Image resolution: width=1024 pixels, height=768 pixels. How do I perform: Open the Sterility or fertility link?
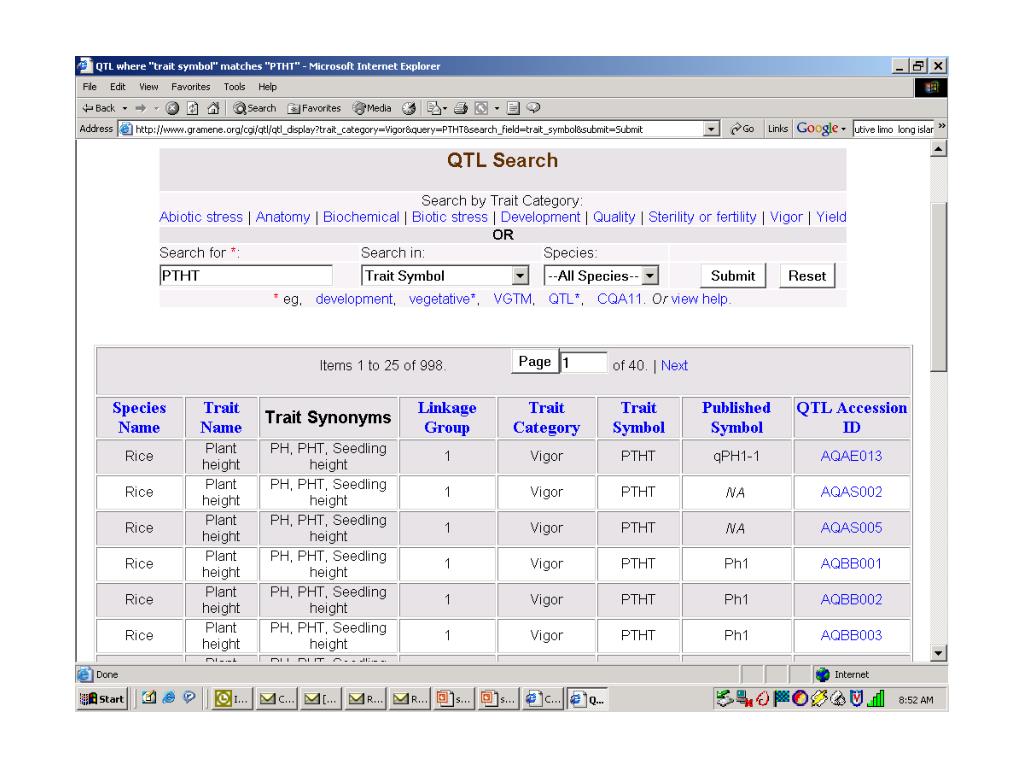pyautogui.click(x=702, y=217)
